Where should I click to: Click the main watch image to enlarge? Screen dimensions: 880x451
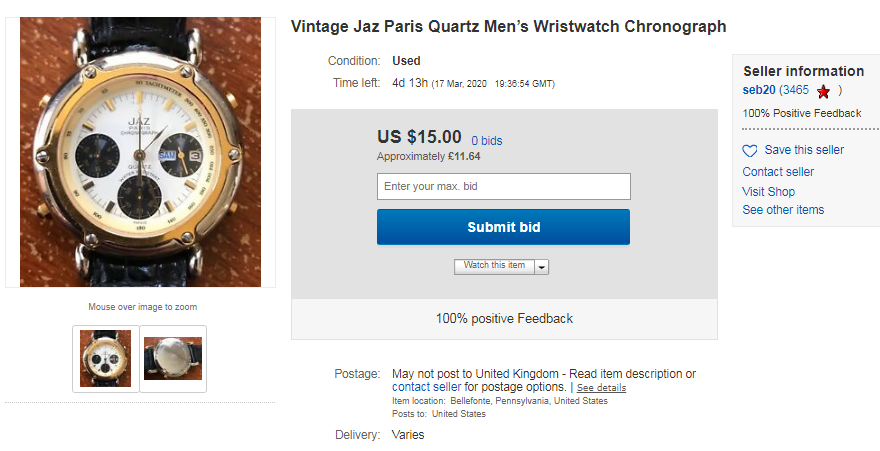point(140,152)
